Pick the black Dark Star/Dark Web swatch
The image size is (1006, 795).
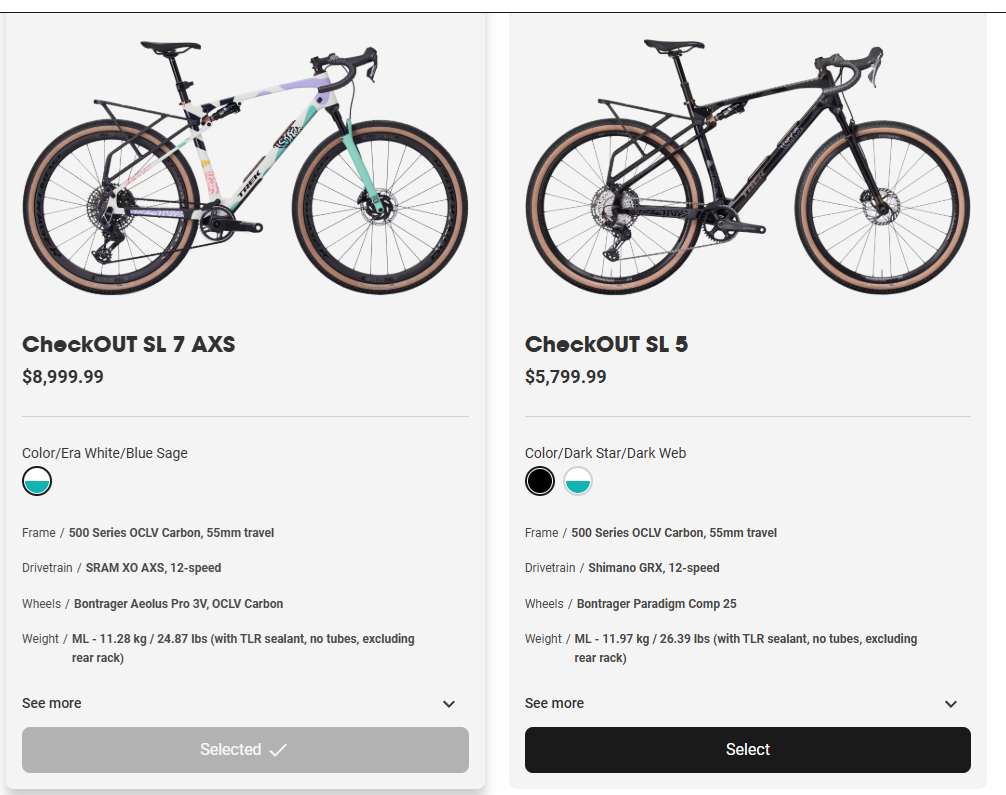coord(540,481)
